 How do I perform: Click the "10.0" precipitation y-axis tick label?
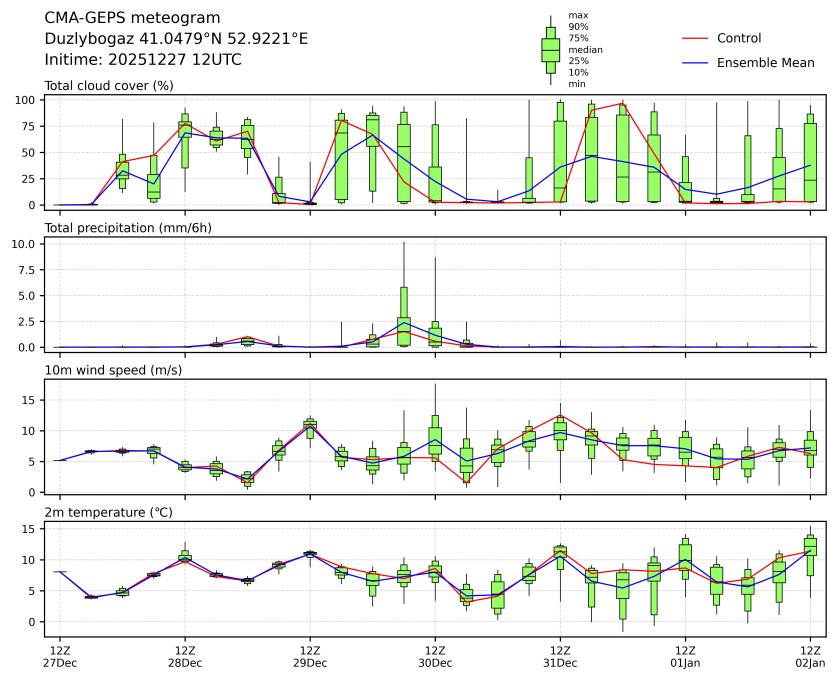click(x=26, y=244)
